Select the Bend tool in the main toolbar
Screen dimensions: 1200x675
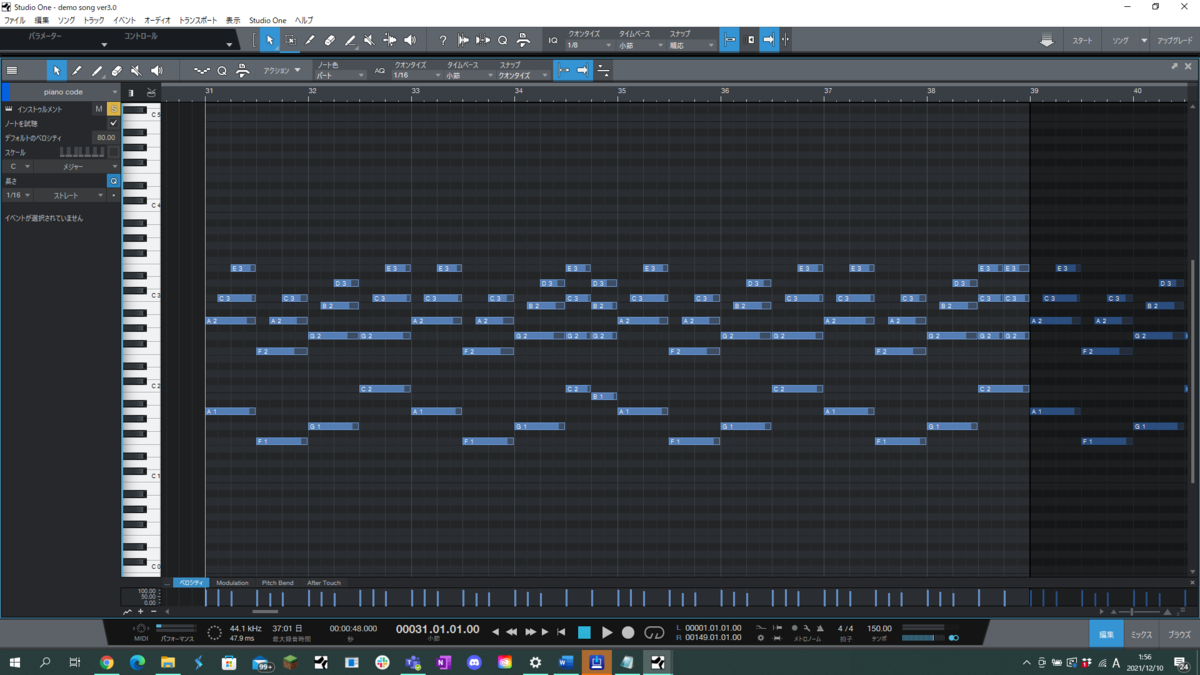(389, 40)
